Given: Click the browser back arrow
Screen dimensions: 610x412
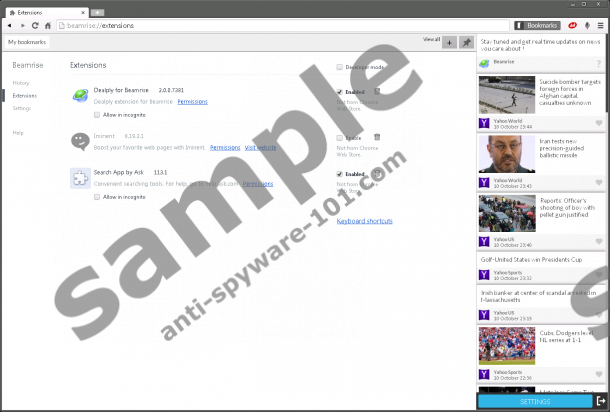Looking at the screenshot, I should coord(10,24).
